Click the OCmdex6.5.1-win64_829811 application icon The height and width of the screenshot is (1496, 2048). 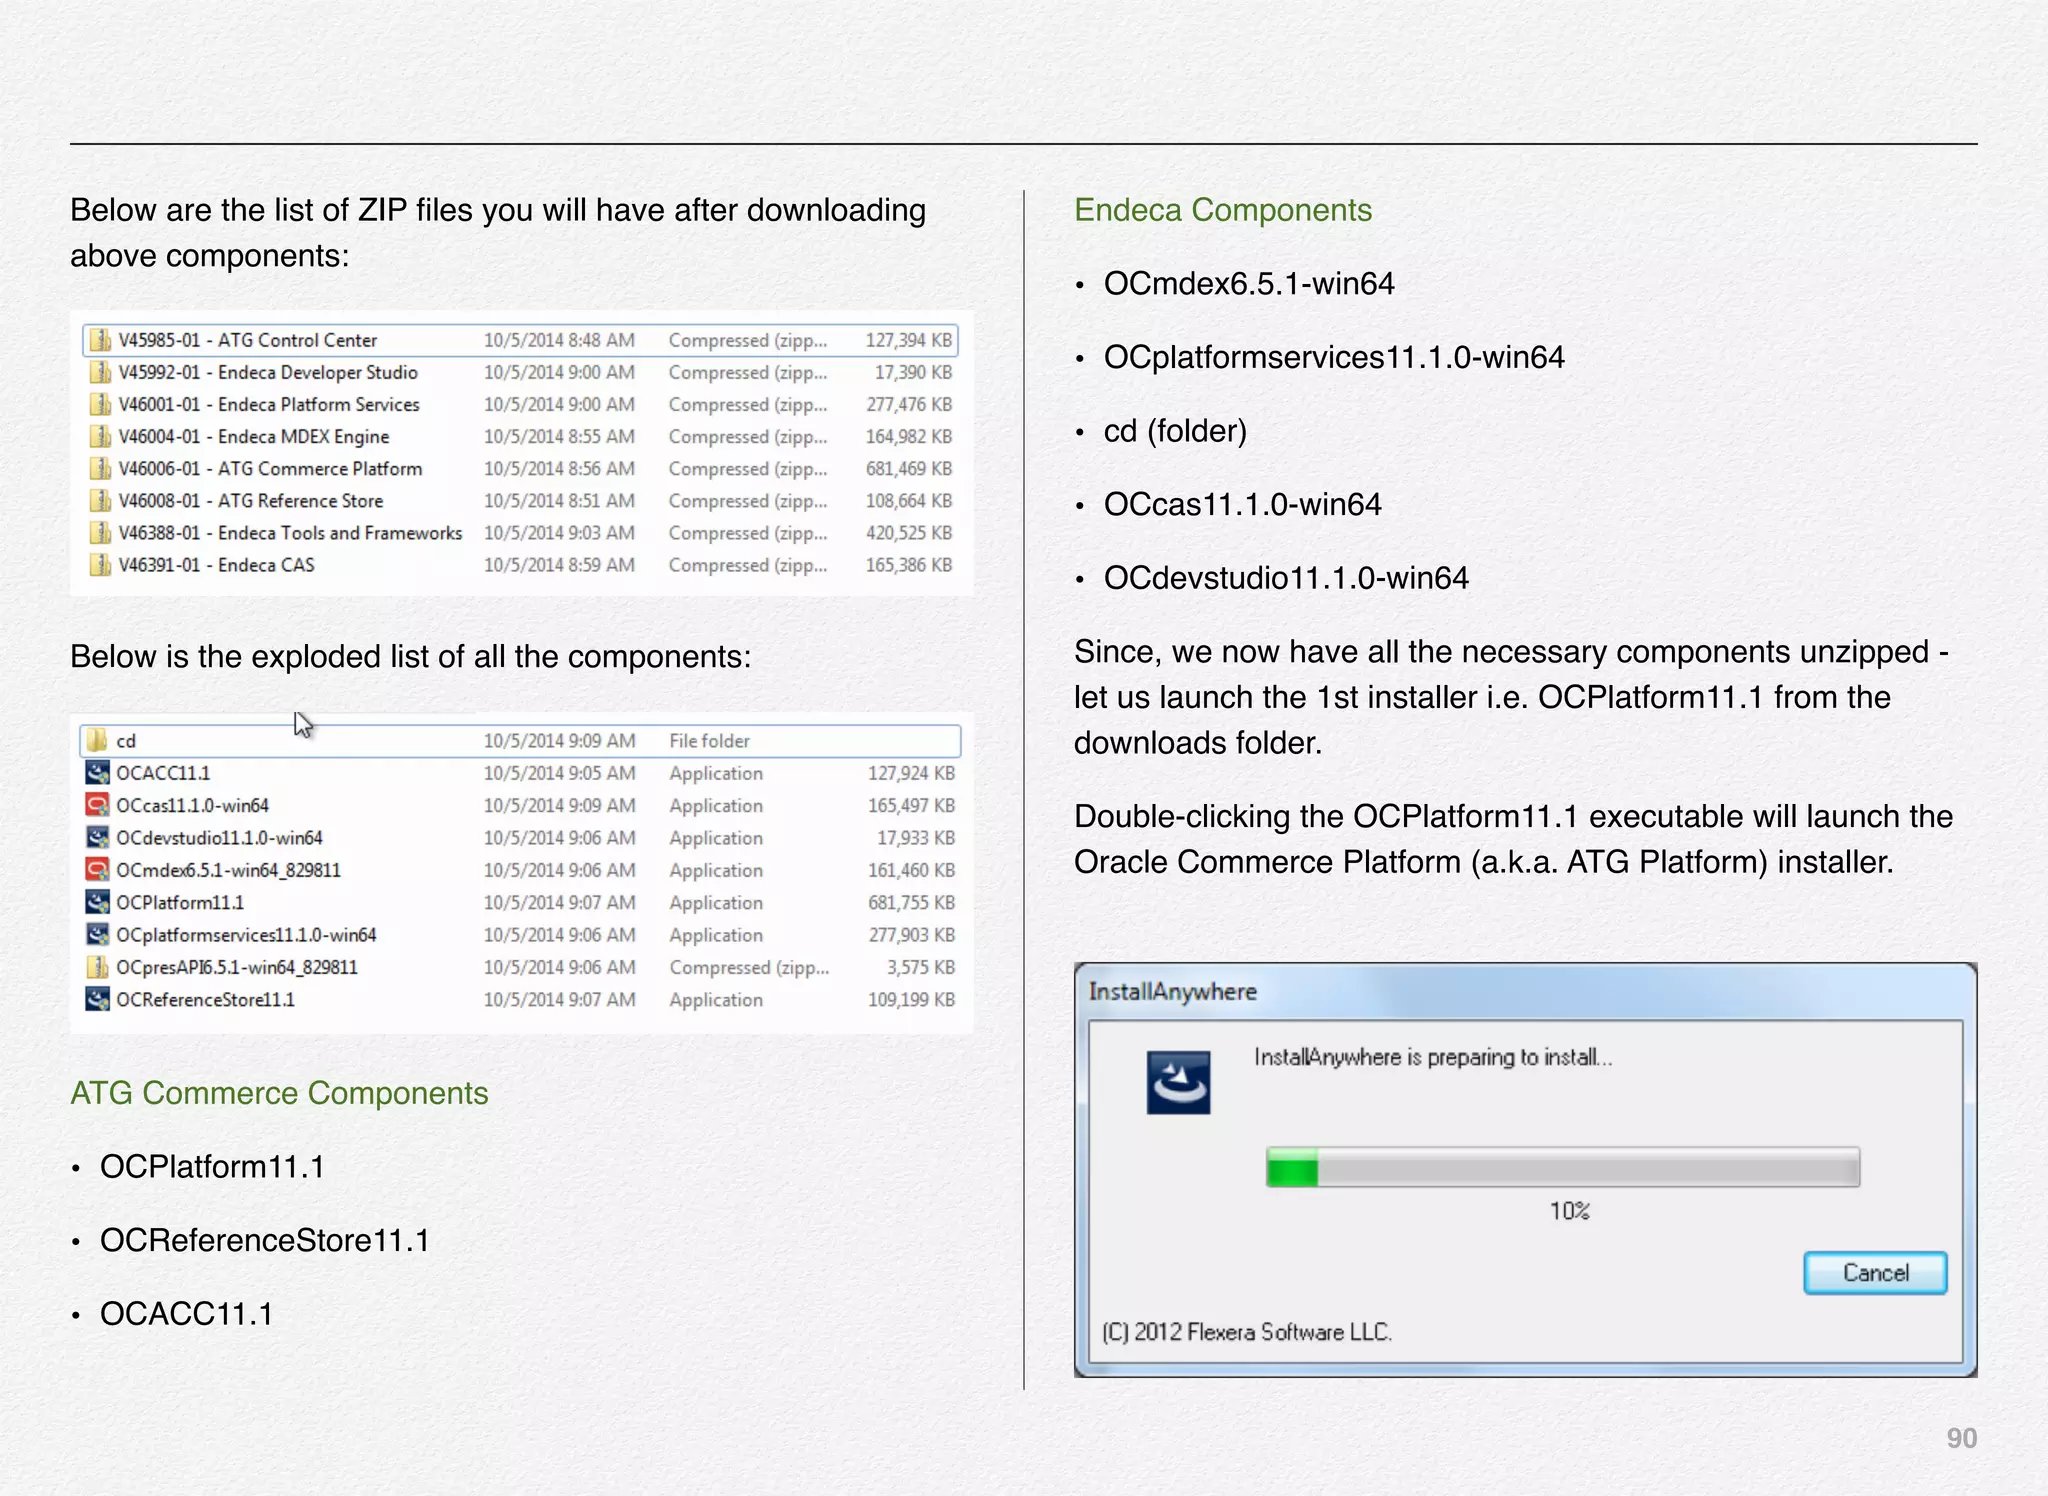pos(97,870)
